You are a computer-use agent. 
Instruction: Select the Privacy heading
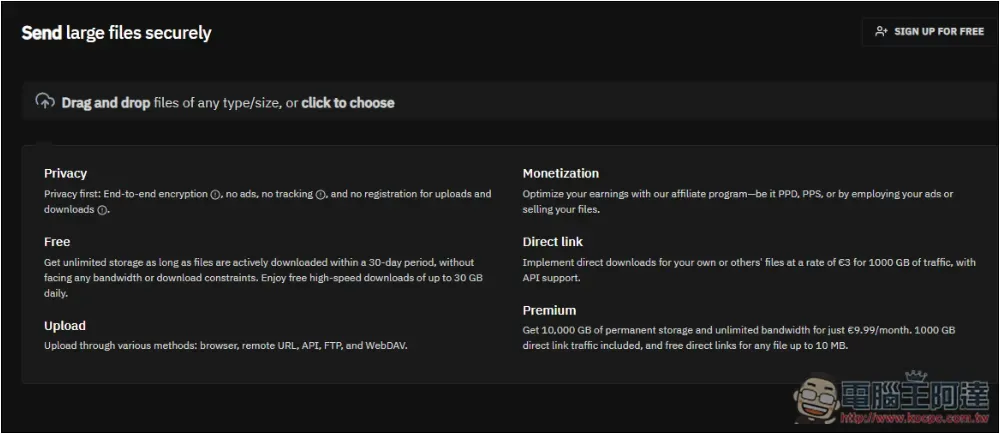click(65, 173)
